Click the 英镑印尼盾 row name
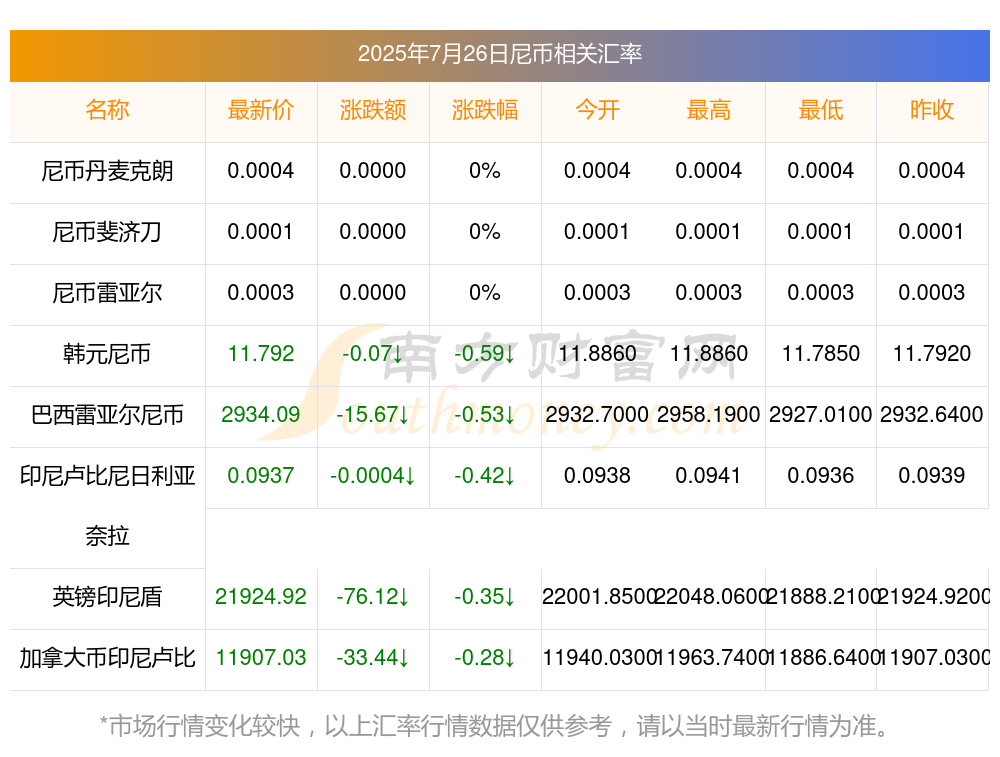 click(107, 597)
